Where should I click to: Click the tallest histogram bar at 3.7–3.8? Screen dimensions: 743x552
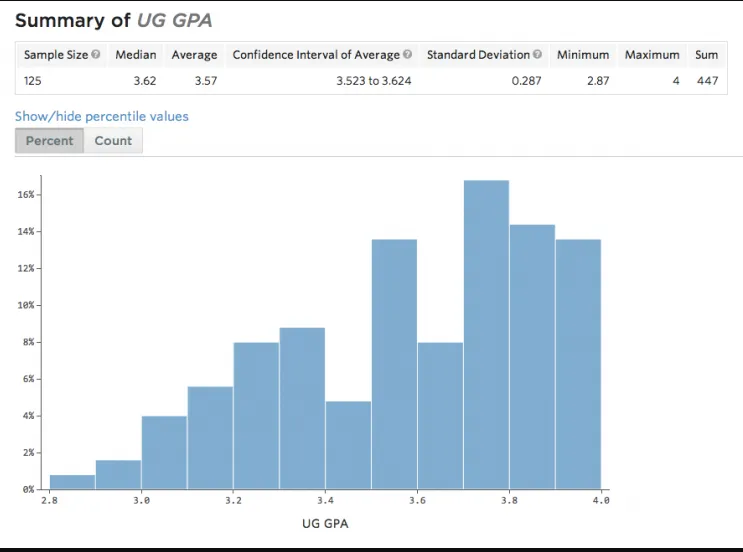click(486, 335)
